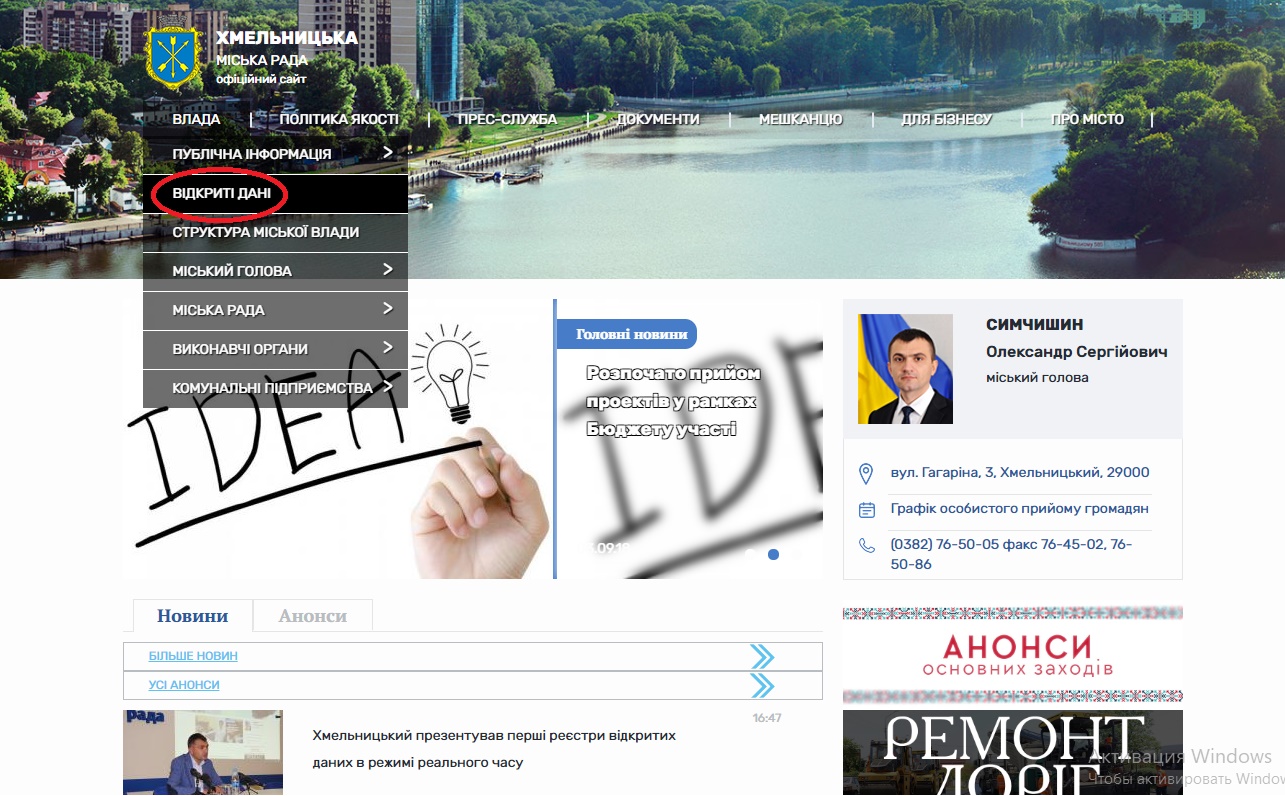Open the ВЛАДА top menu

tap(196, 119)
